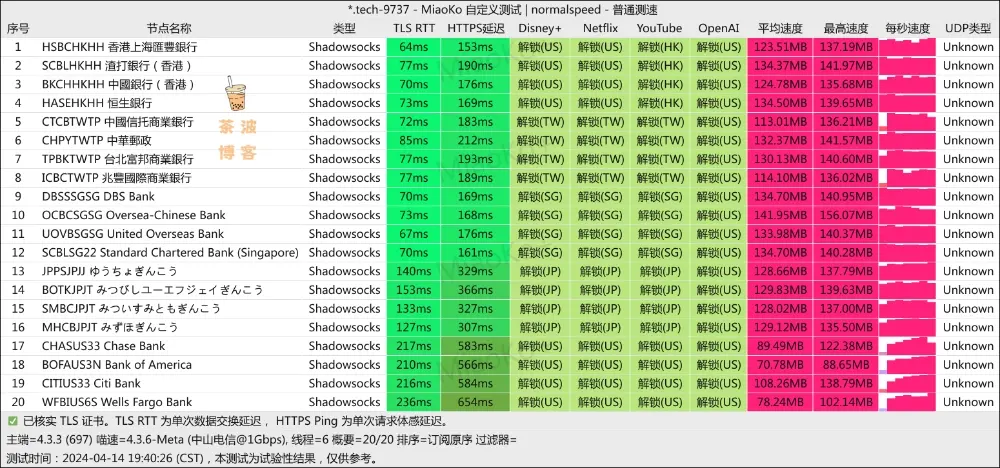Select node UOVBSGSG United Overseas Bank
Viewport: 1000px width, 468px height.
tap(133, 234)
